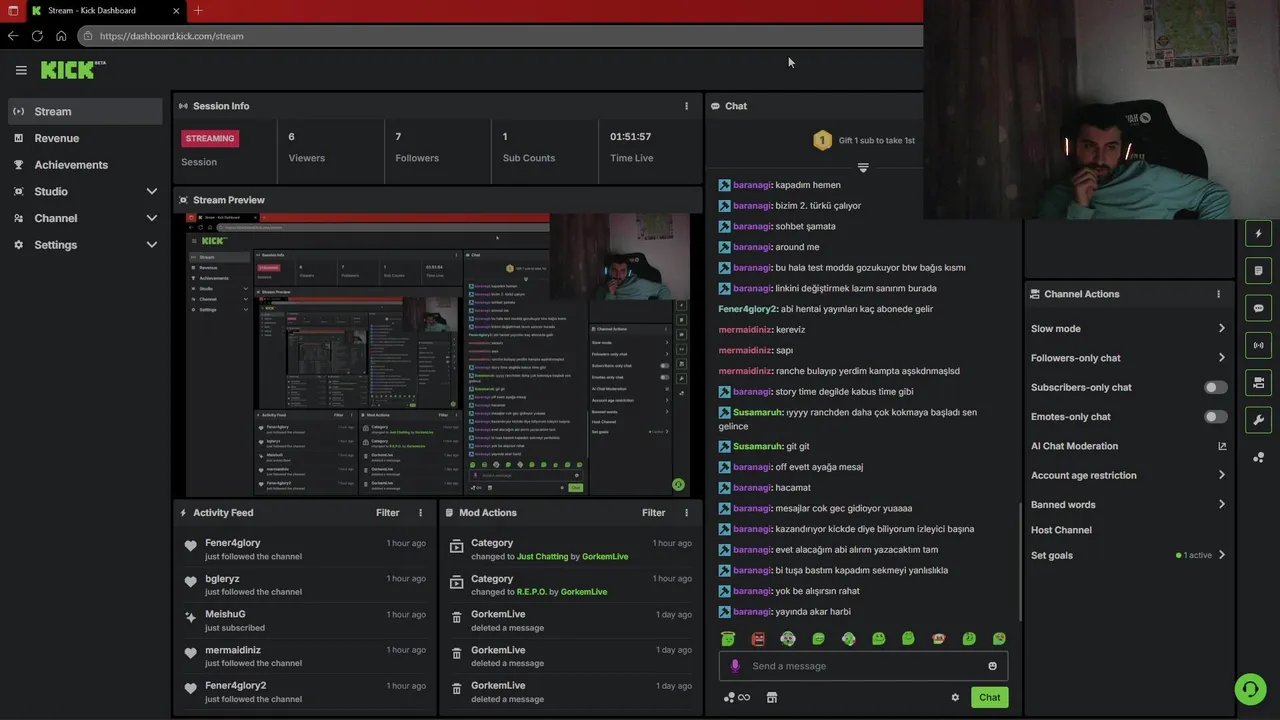Open the Just Chatting category link

tap(542, 557)
